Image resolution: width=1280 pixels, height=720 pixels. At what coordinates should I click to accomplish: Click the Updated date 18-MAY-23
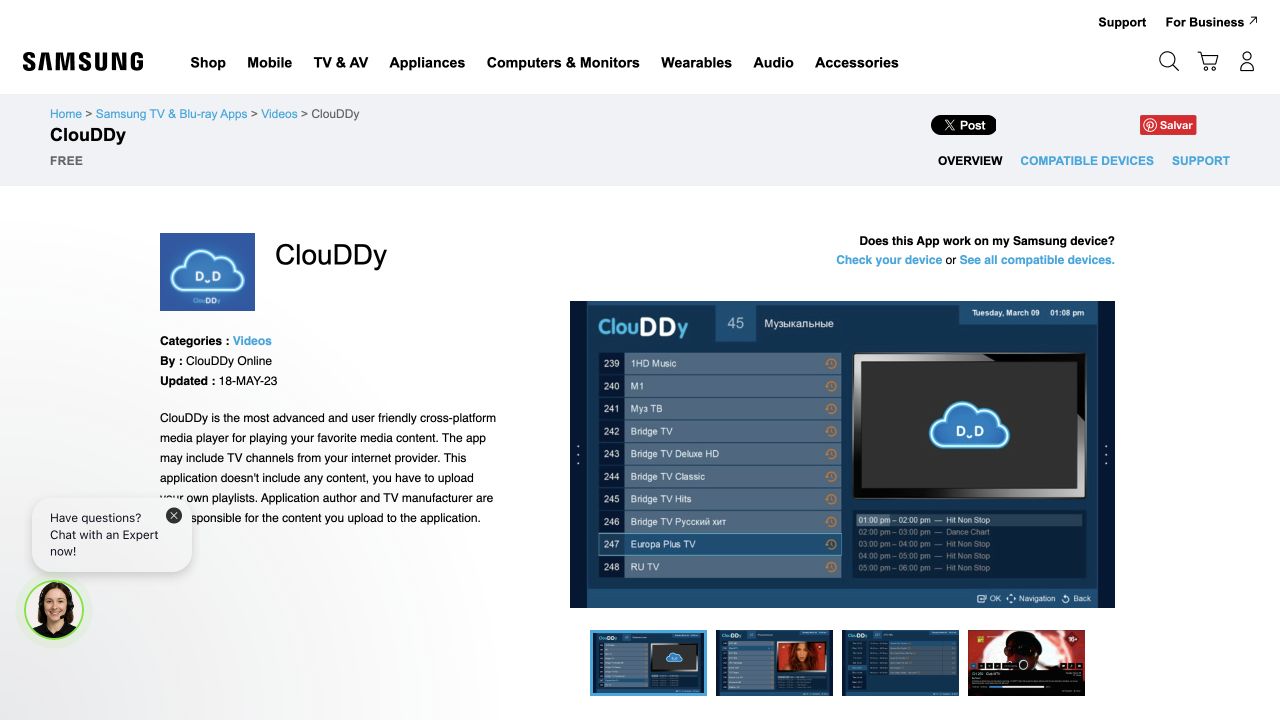(x=248, y=381)
